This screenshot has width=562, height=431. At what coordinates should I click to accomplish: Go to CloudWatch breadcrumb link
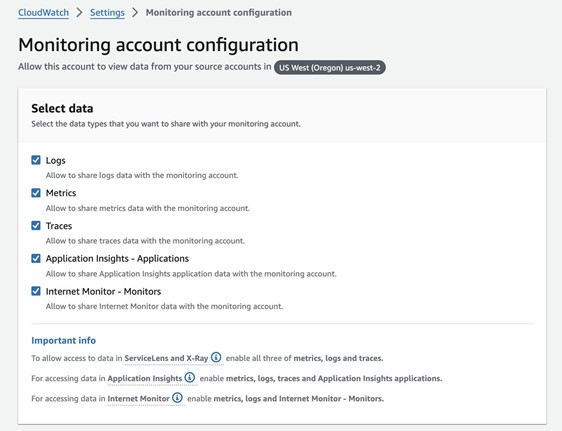[43, 13]
